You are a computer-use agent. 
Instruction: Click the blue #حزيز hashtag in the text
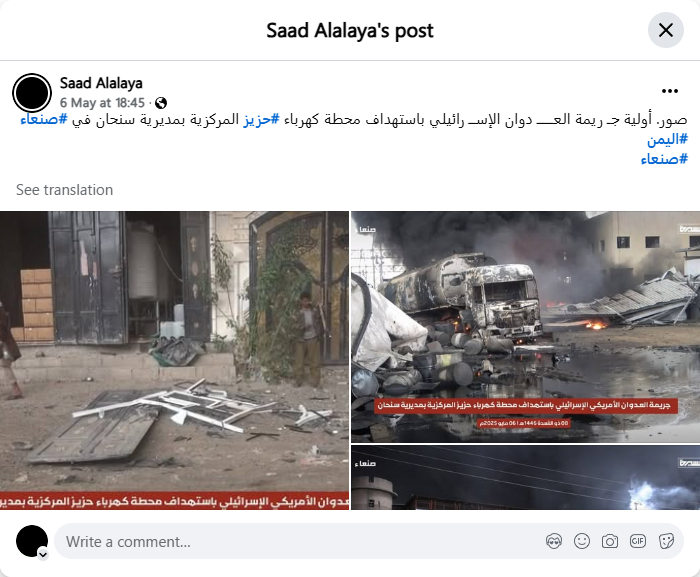(261, 120)
